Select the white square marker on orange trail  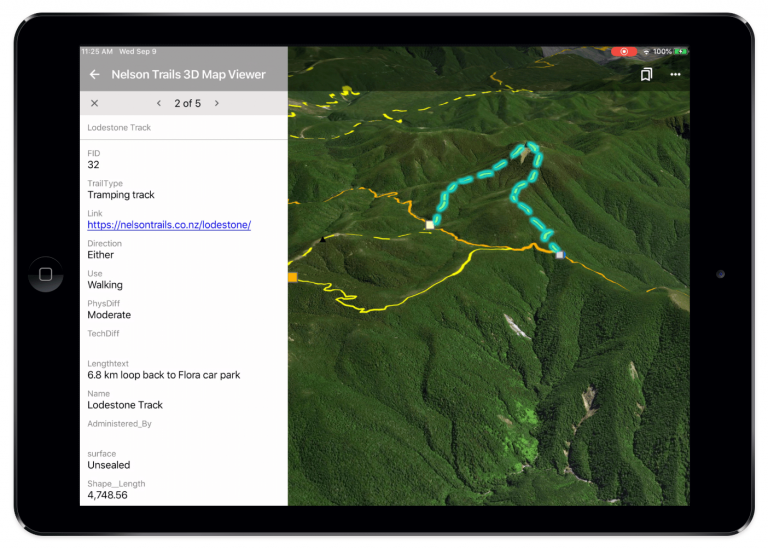(x=430, y=225)
